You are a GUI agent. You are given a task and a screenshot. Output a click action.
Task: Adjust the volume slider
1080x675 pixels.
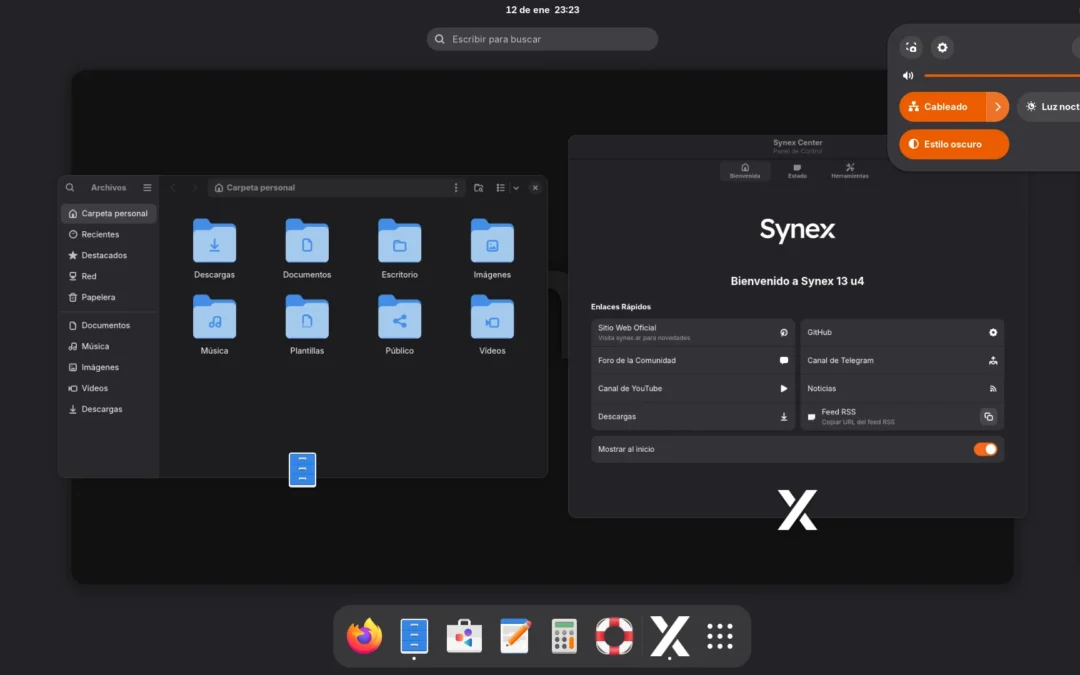coord(1000,75)
